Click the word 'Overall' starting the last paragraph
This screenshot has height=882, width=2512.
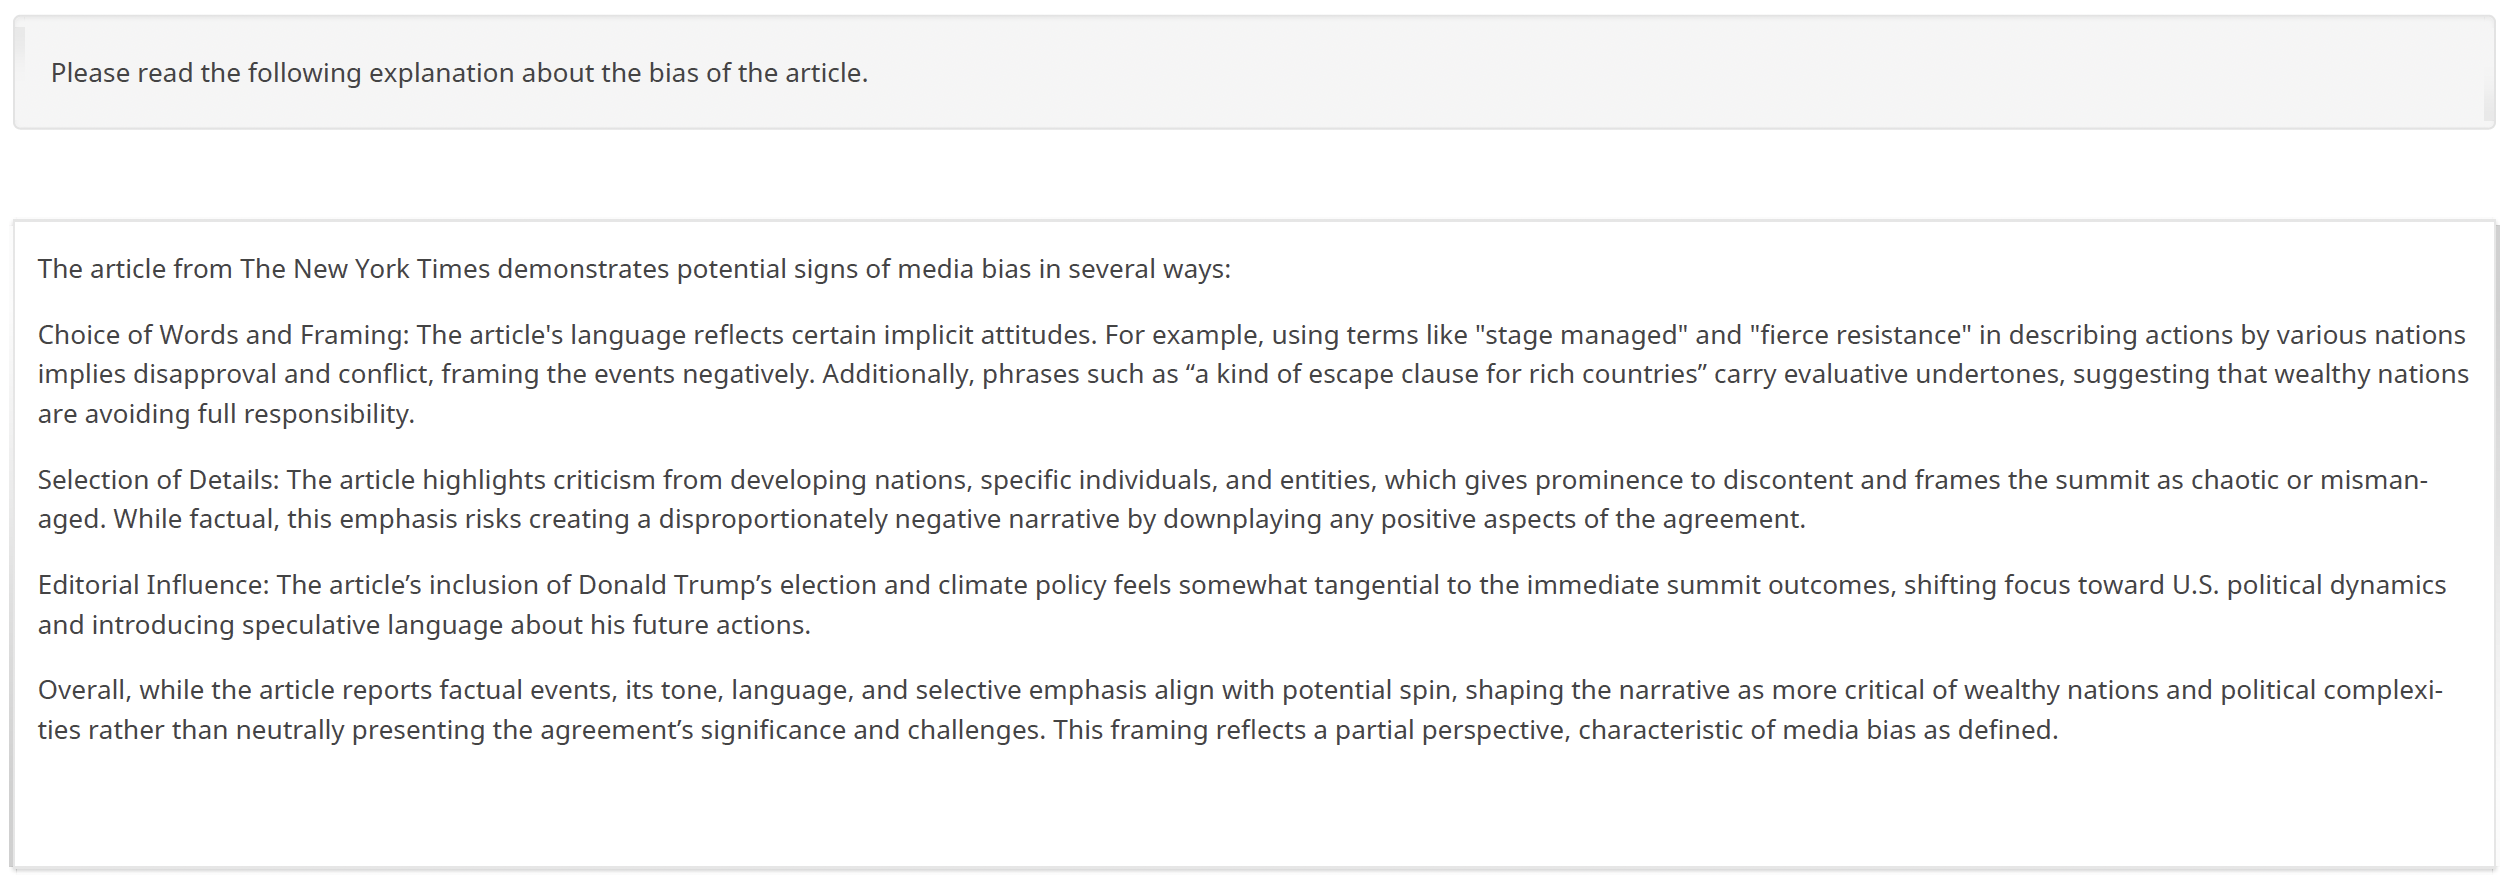[x=84, y=690]
